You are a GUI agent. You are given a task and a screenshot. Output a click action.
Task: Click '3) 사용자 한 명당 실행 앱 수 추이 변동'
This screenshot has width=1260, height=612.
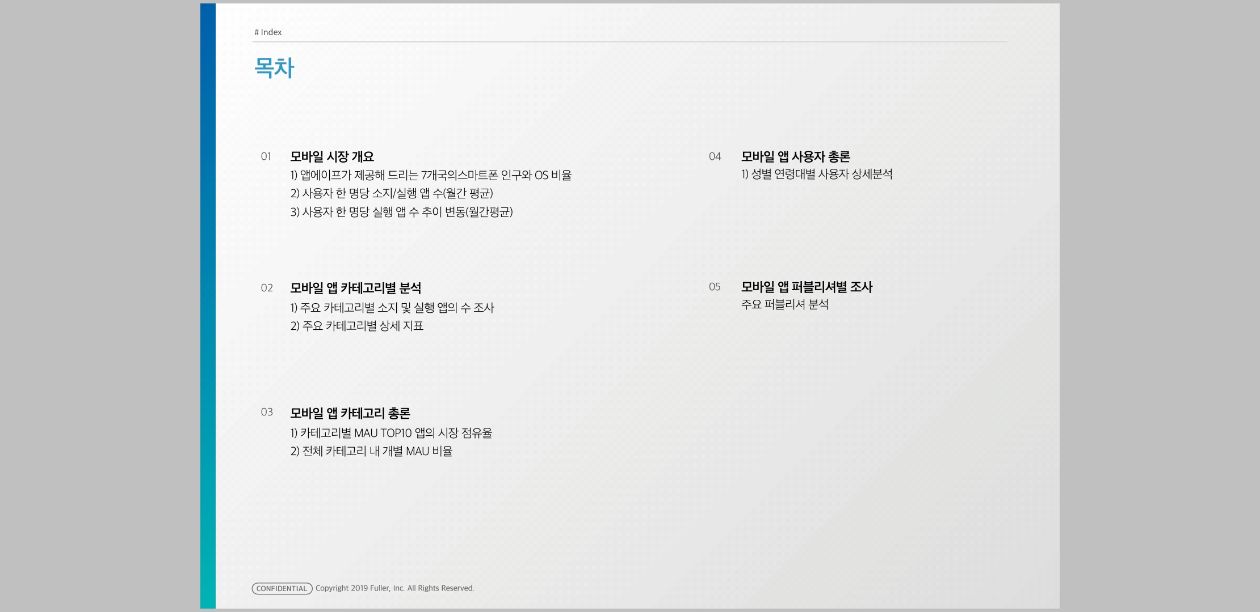pos(401,212)
